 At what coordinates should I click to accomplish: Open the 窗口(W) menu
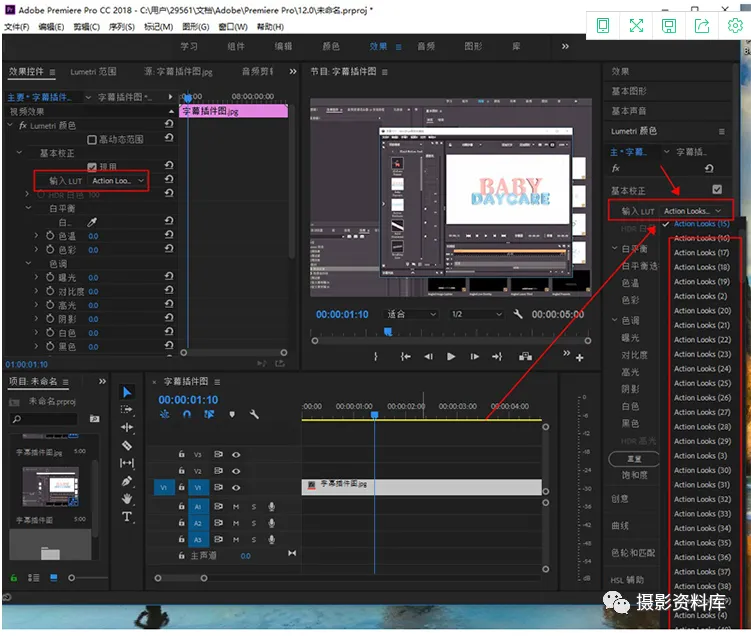click(233, 27)
